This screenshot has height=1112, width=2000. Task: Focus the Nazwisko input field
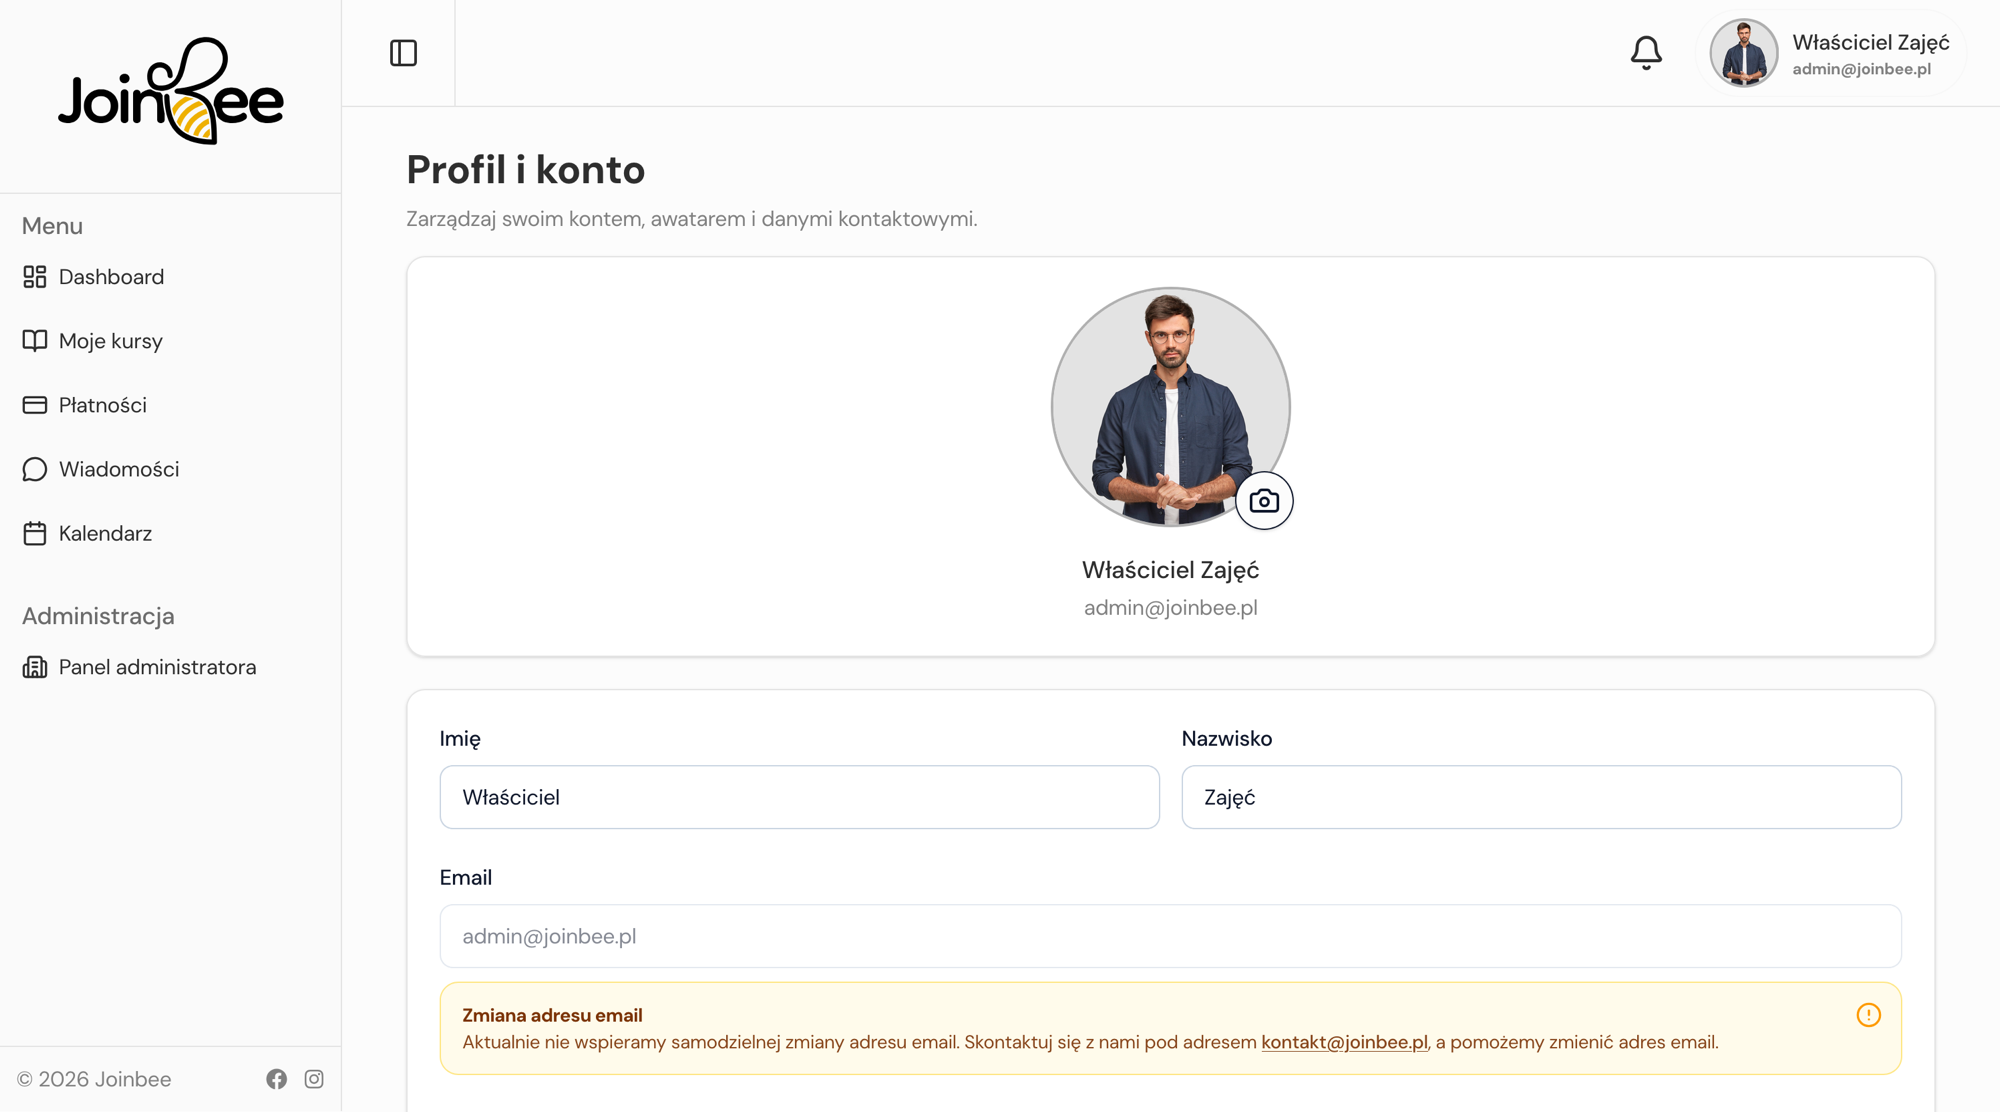click(1541, 797)
